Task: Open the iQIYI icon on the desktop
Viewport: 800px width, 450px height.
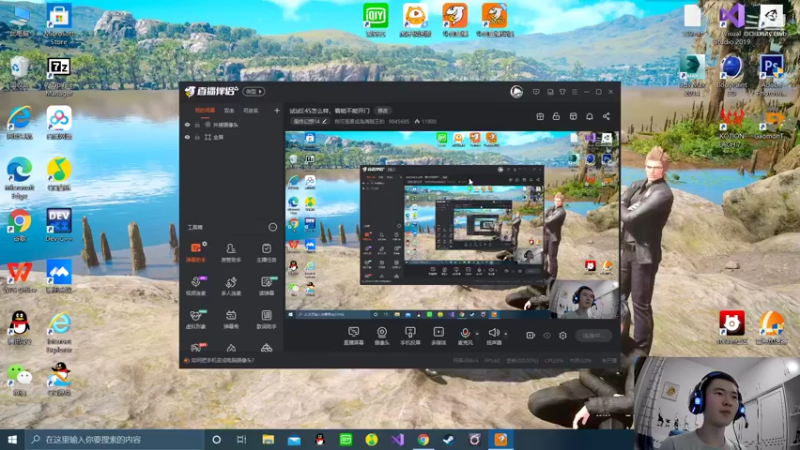Action: click(376, 20)
